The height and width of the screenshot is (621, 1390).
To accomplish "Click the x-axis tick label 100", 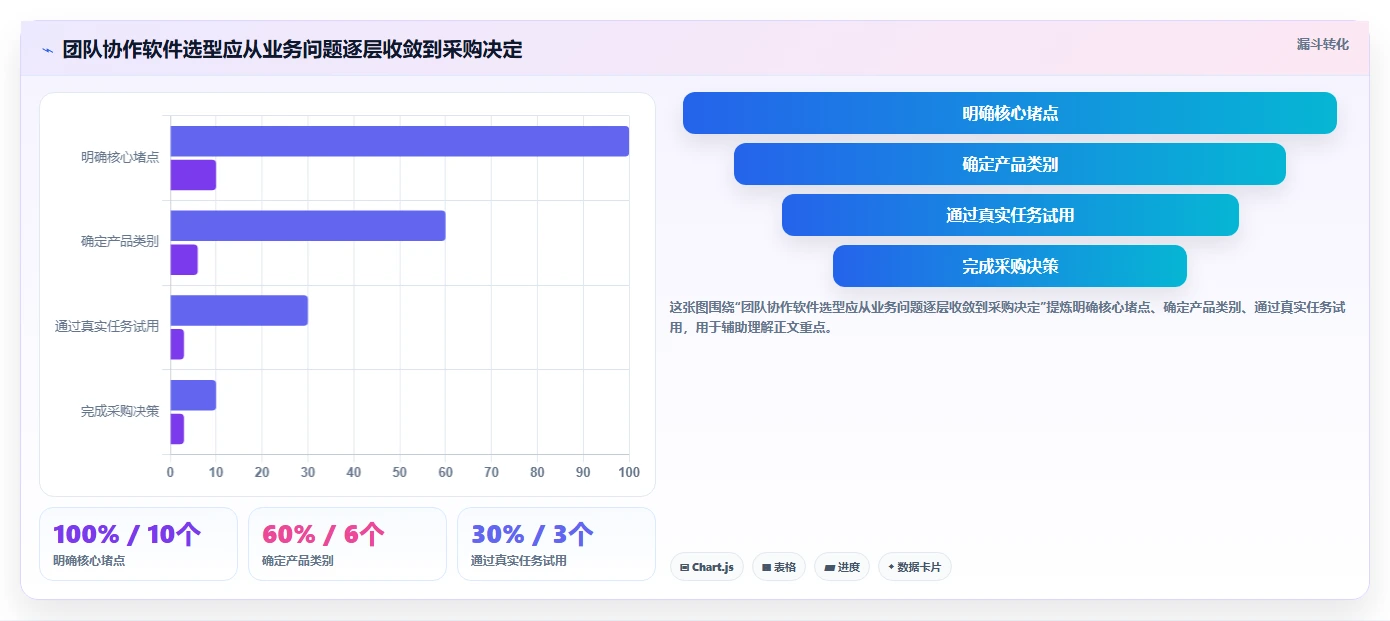I will [x=629, y=472].
